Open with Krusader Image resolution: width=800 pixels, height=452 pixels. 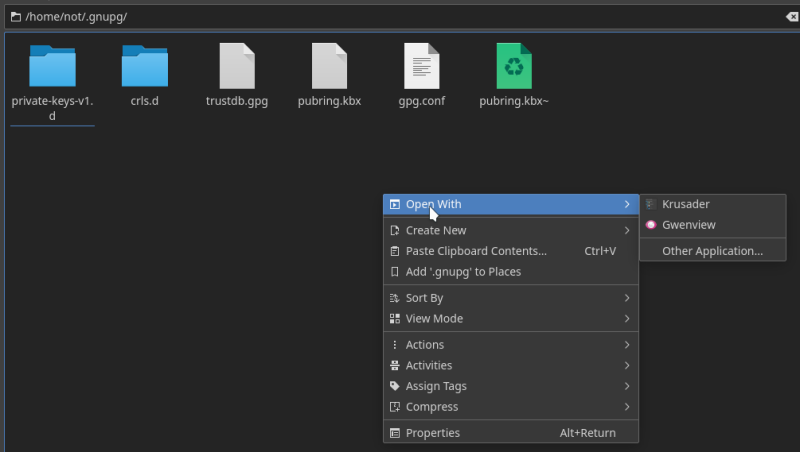[713, 204]
